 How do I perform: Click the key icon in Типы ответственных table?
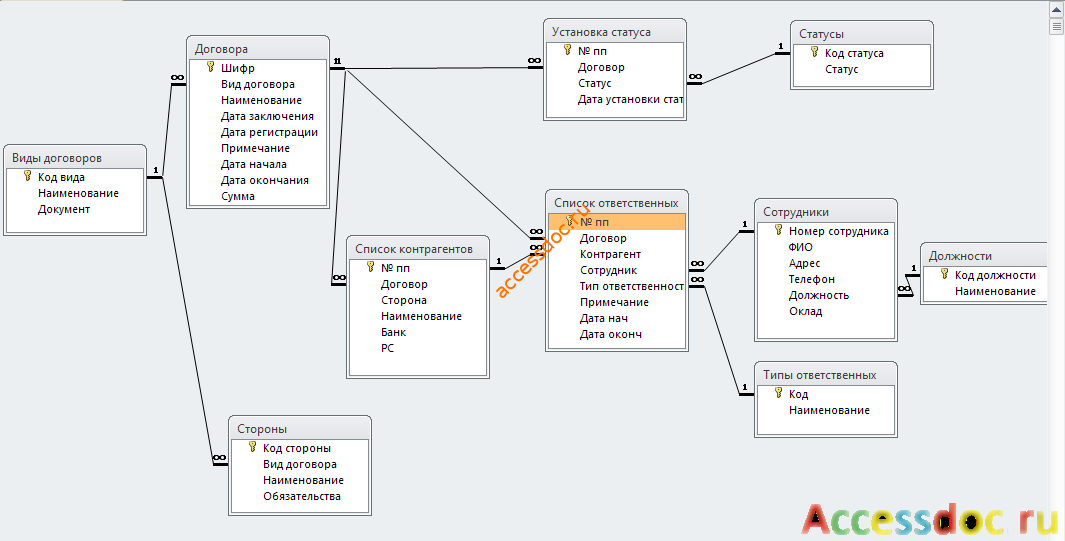coord(779,393)
